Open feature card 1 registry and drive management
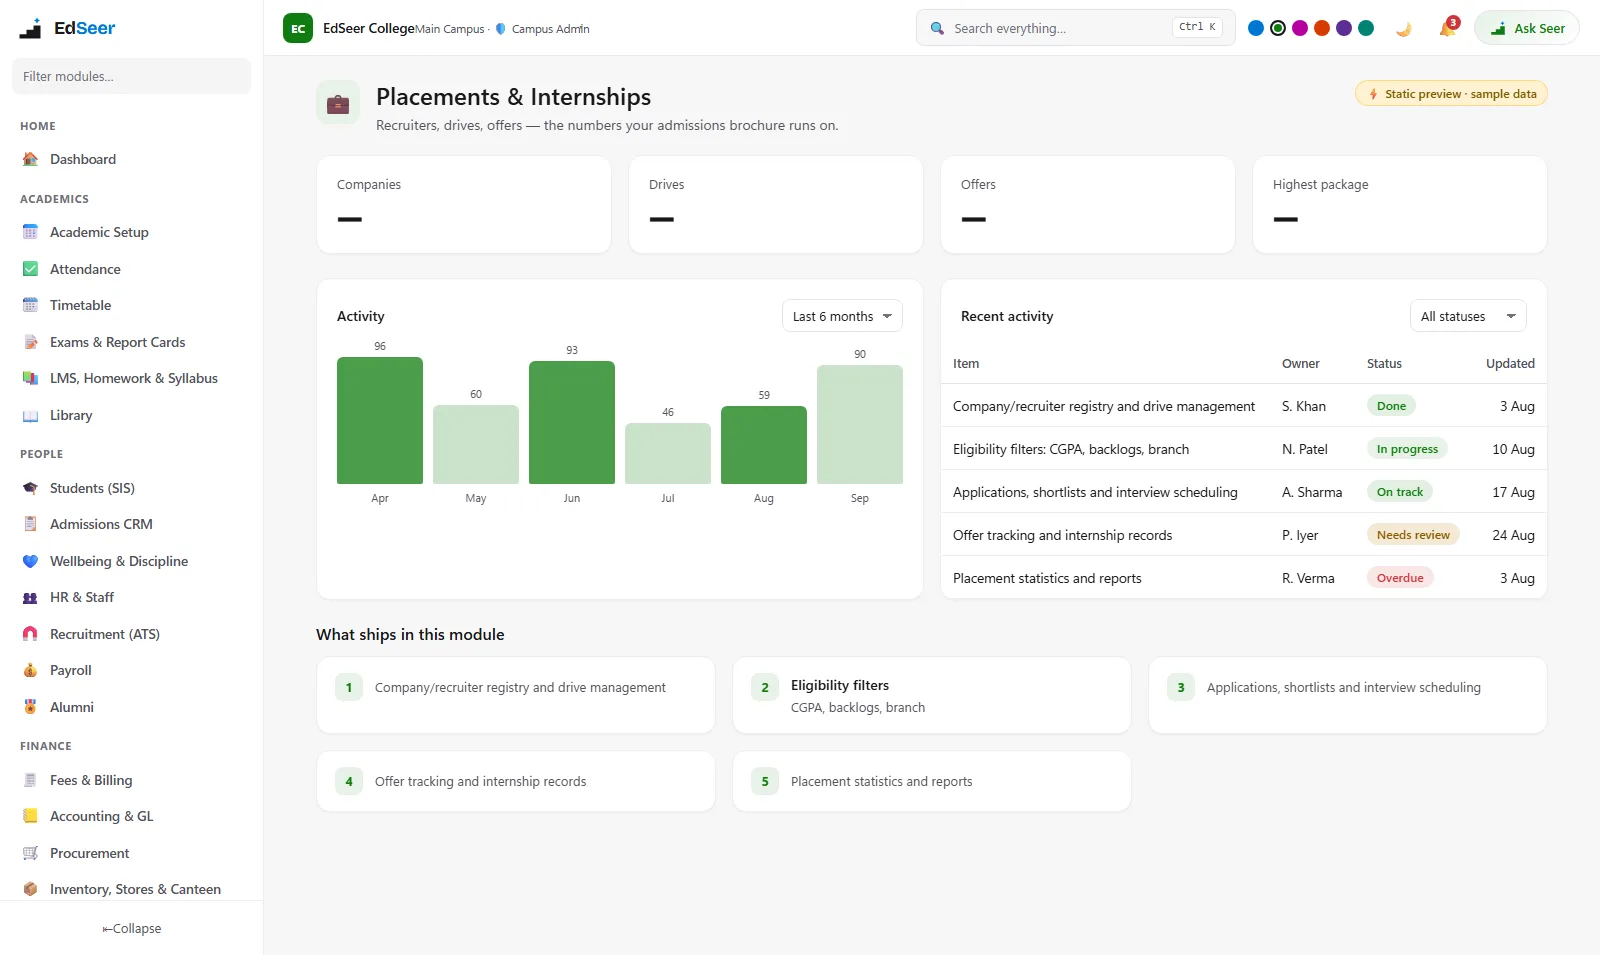The width and height of the screenshot is (1600, 955). point(516,695)
